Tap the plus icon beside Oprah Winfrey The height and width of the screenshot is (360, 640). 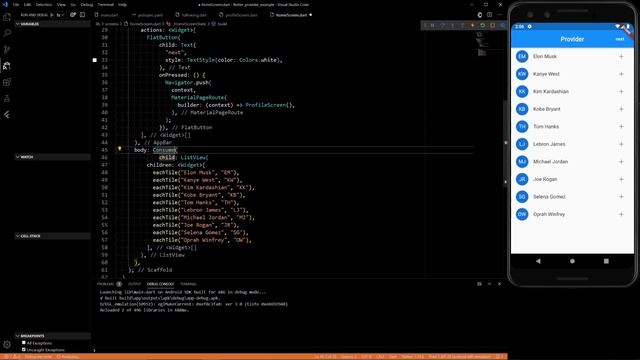[621, 214]
